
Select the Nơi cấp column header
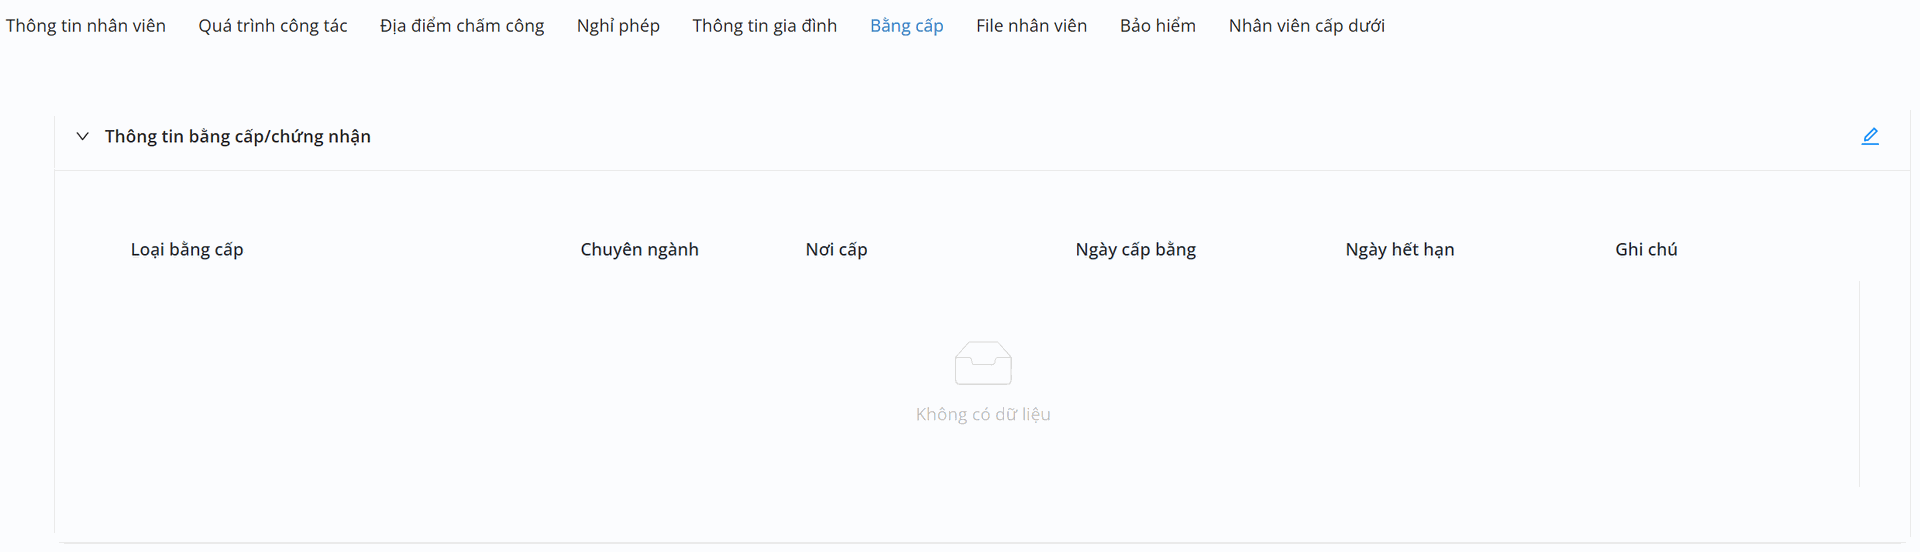click(x=836, y=250)
